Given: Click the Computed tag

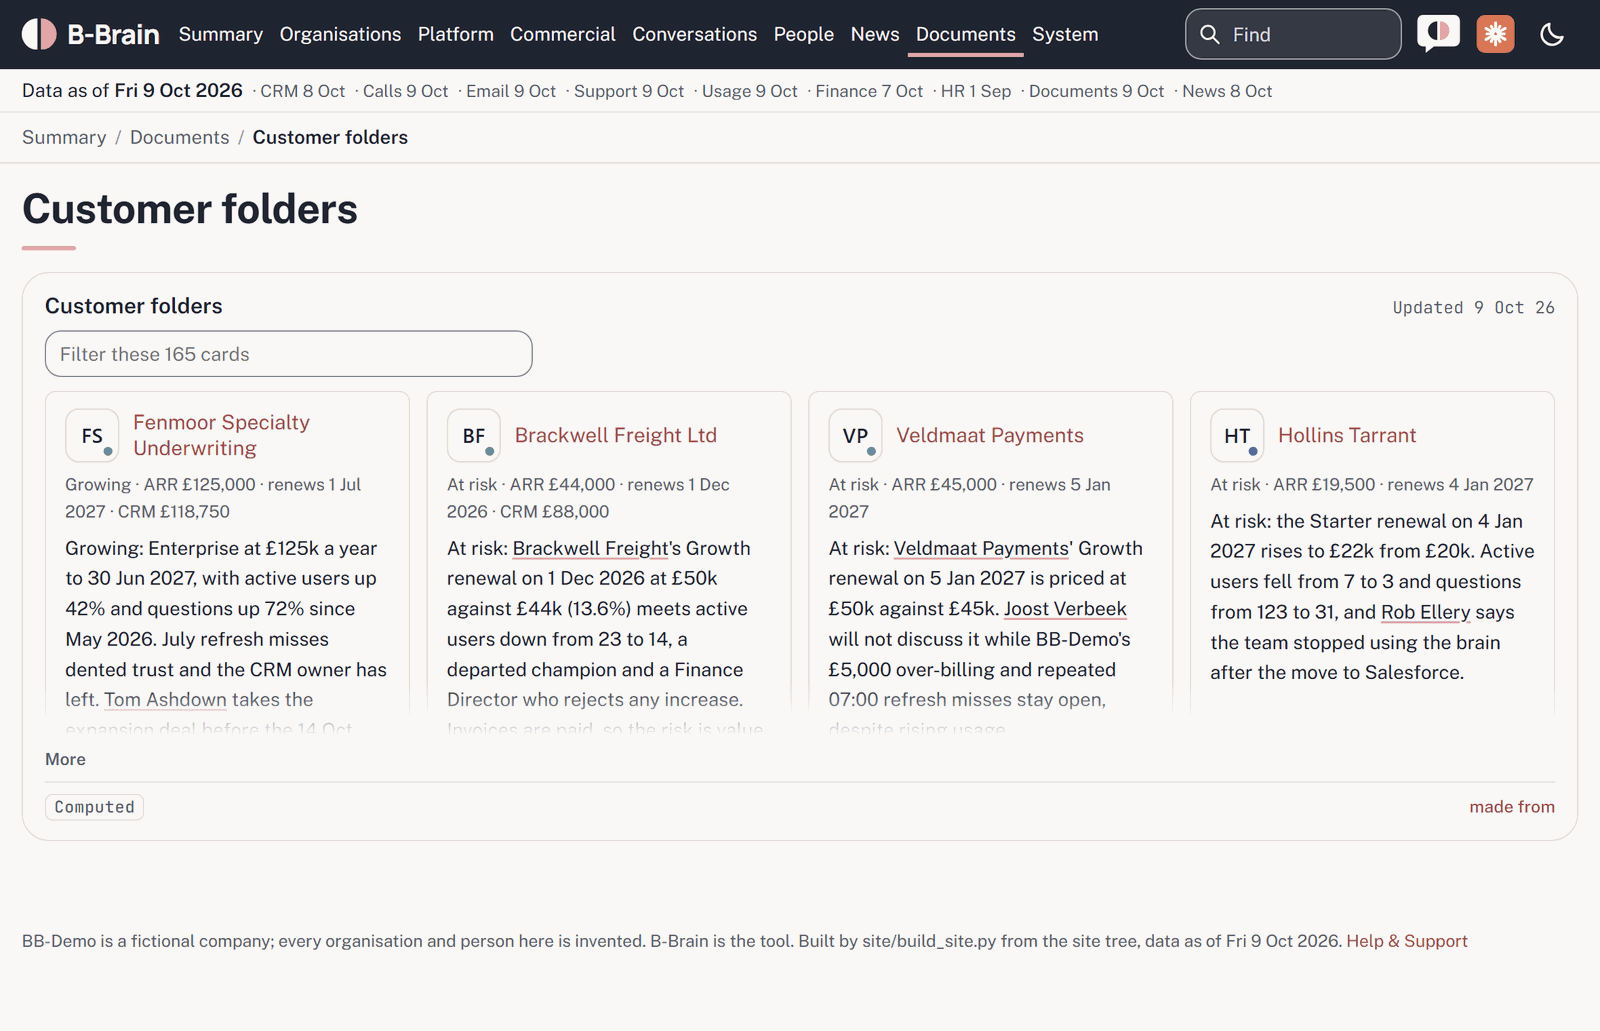Looking at the screenshot, I should click(x=95, y=807).
